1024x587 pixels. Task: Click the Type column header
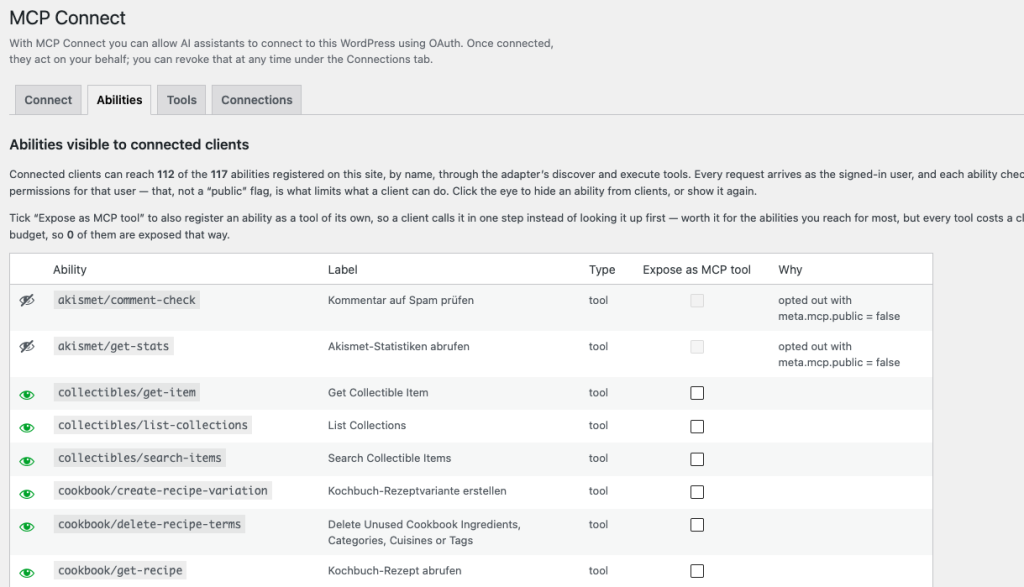(602, 270)
